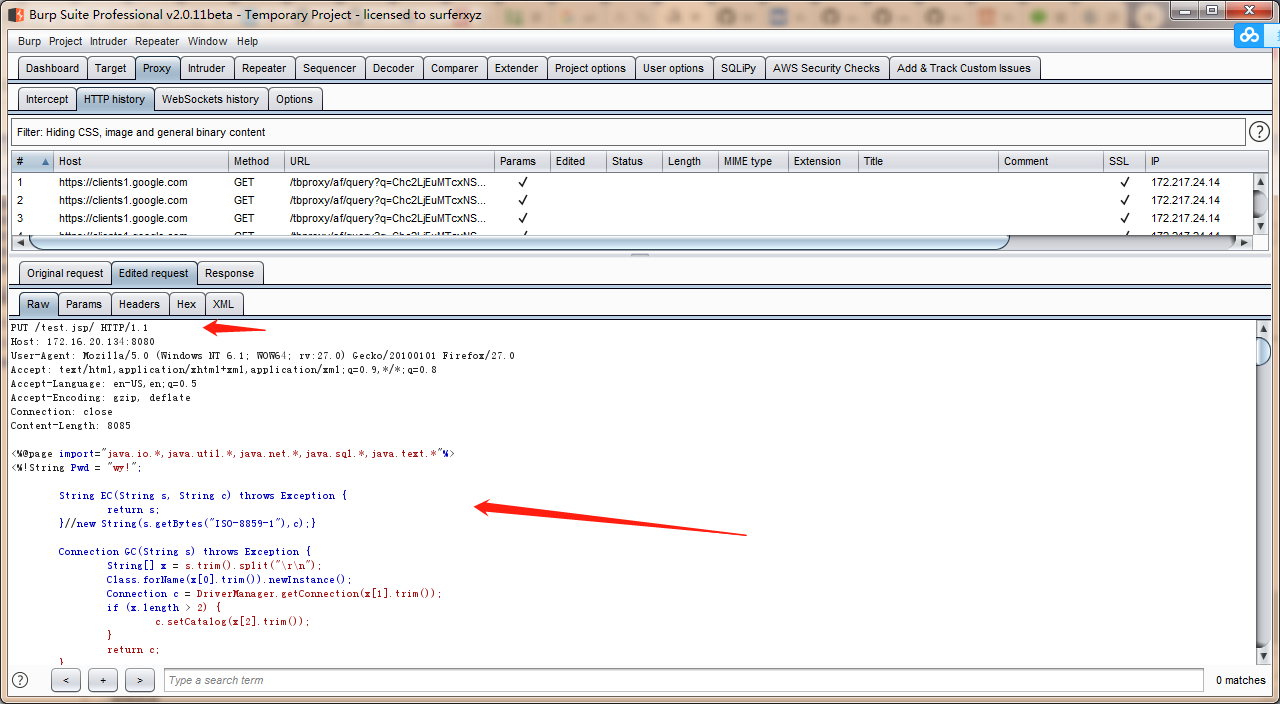Select history row 3 clients1.google.com
This screenshot has height=704, width=1280.
(x=632, y=218)
